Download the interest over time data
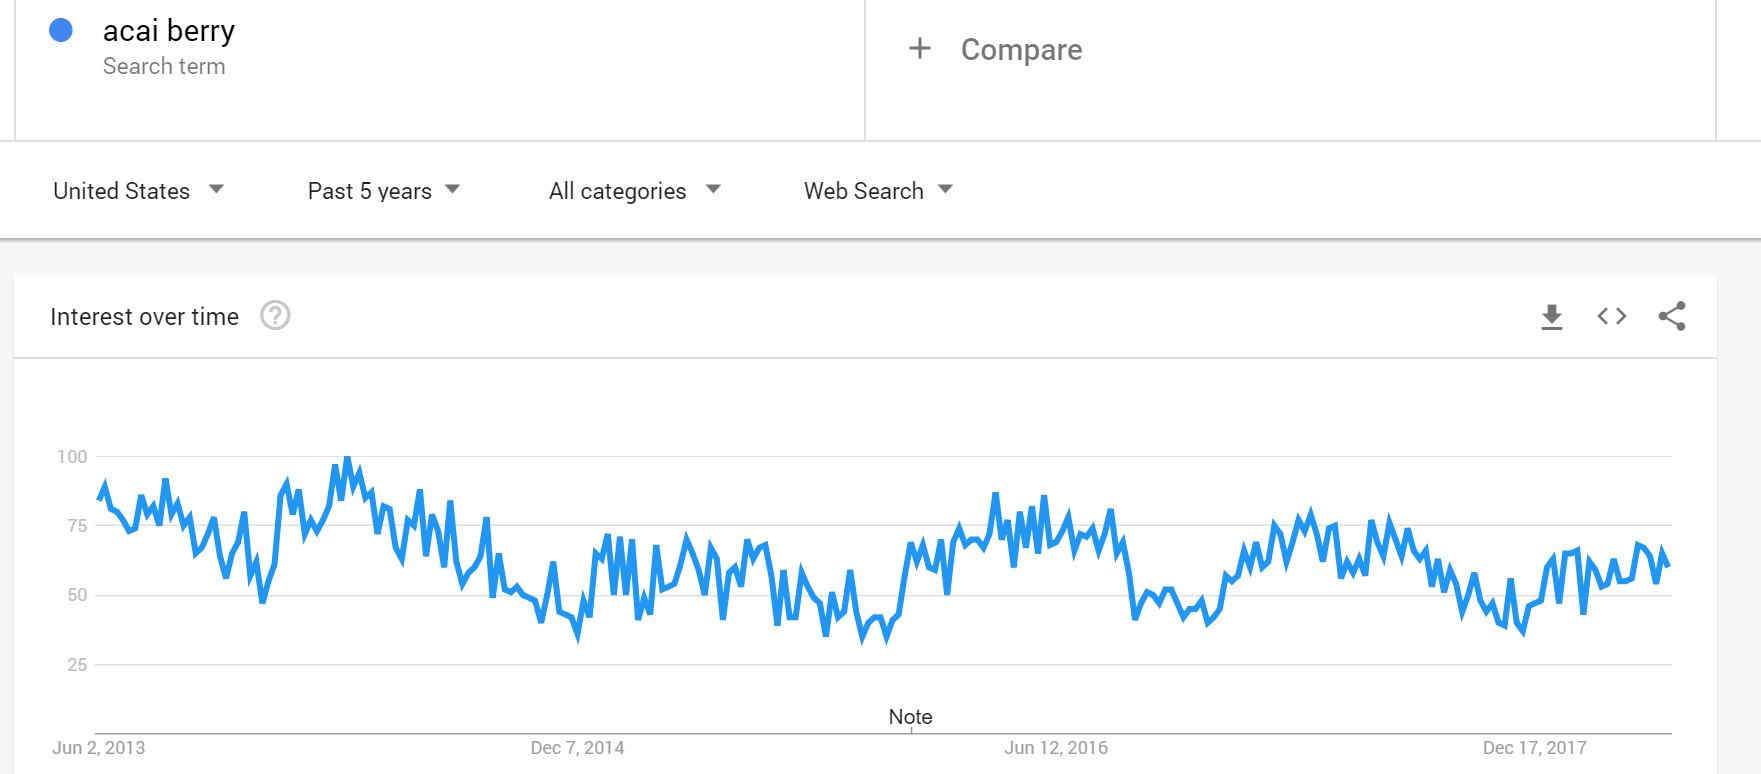 (x=1551, y=317)
